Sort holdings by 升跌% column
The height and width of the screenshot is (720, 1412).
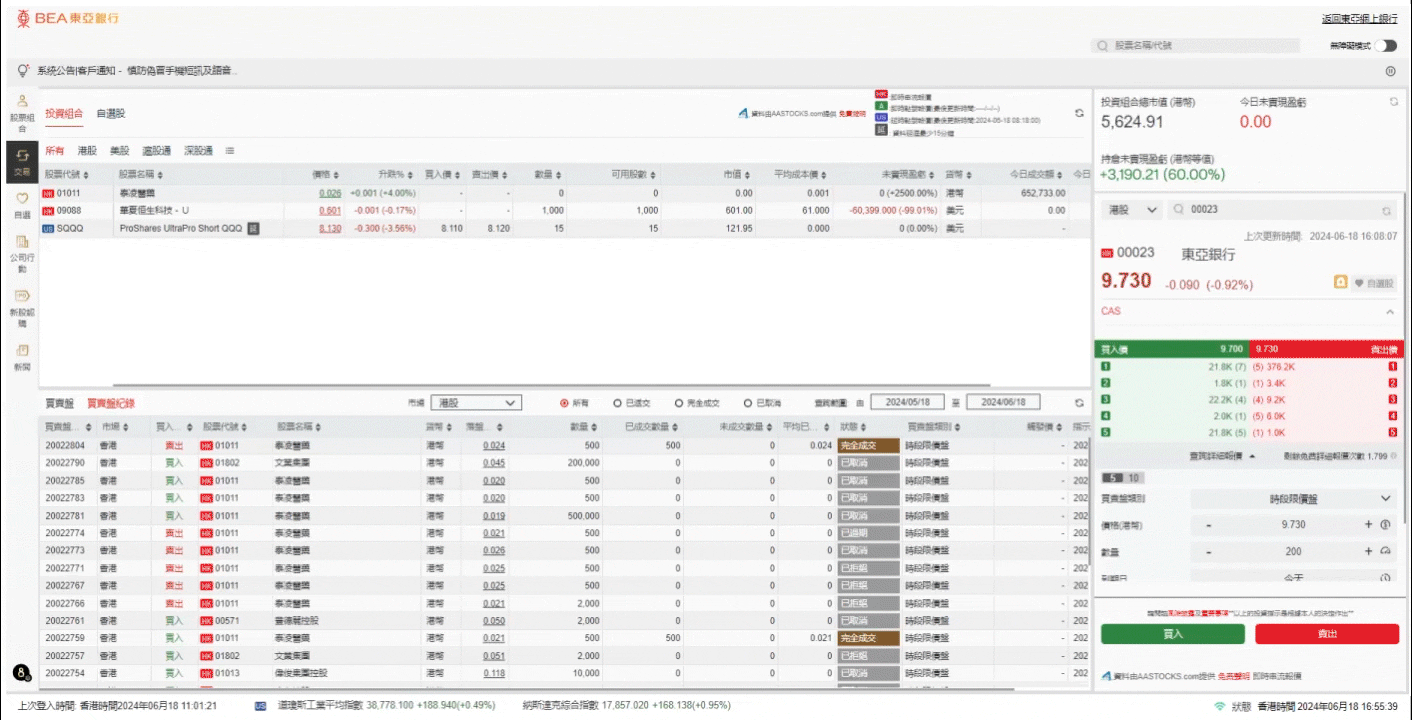click(394, 174)
